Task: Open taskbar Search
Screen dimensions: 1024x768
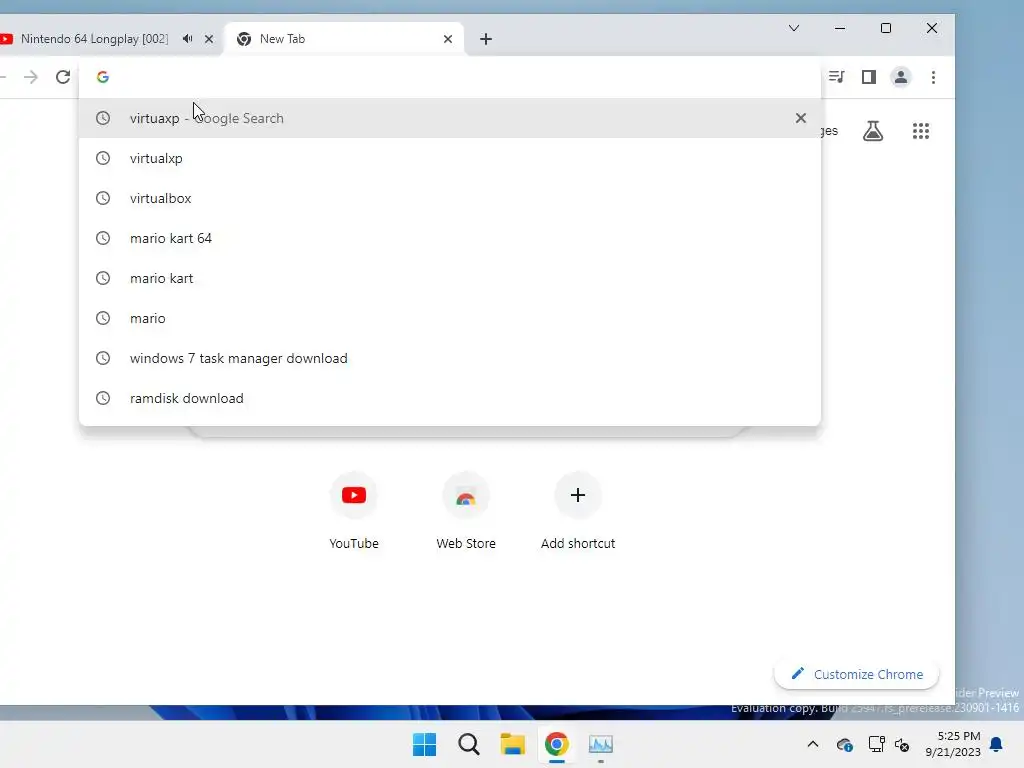Action: coord(469,744)
